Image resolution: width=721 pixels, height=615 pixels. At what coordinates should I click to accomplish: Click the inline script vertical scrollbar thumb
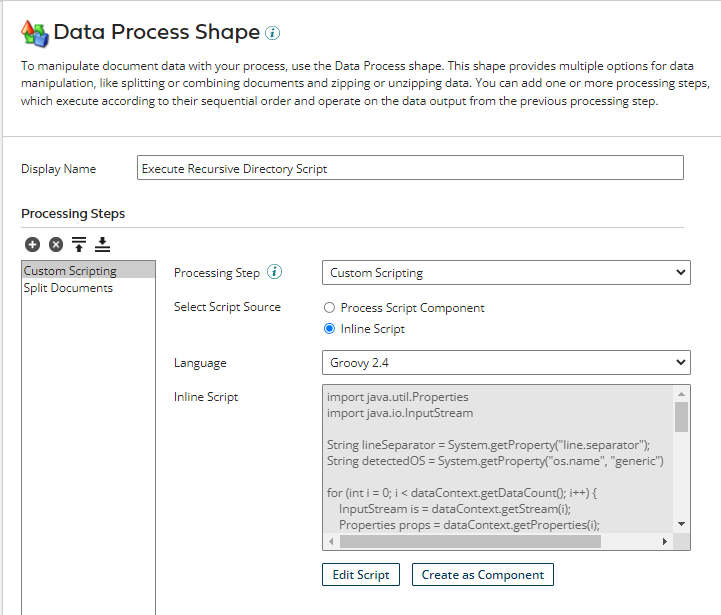coord(682,416)
